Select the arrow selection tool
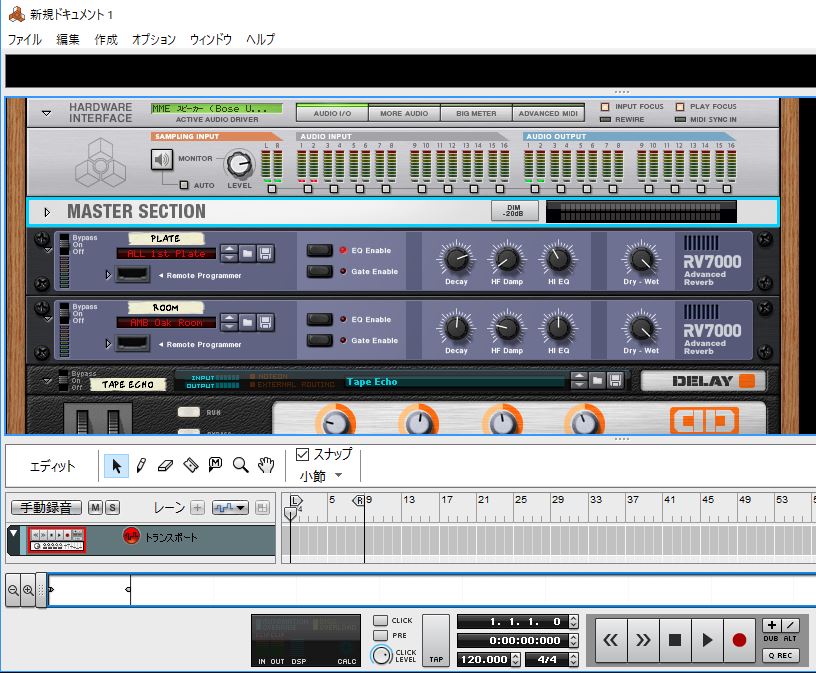The height and width of the screenshot is (673, 816). [116, 466]
